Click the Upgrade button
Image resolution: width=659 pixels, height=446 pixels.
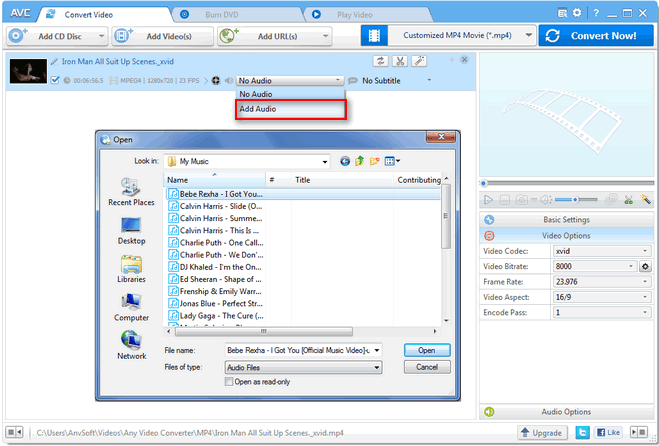(x=542, y=433)
